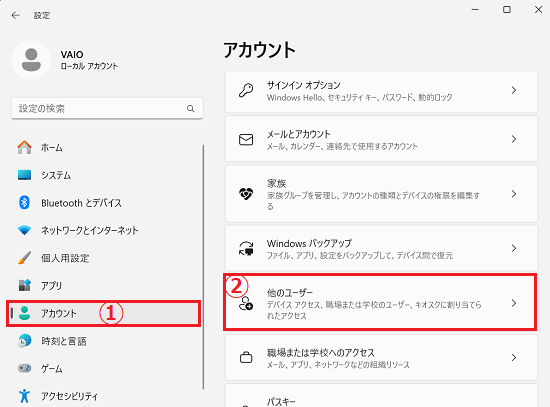Click the VAIO user avatar
This screenshot has height=407, width=550.
pyautogui.click(x=31, y=60)
